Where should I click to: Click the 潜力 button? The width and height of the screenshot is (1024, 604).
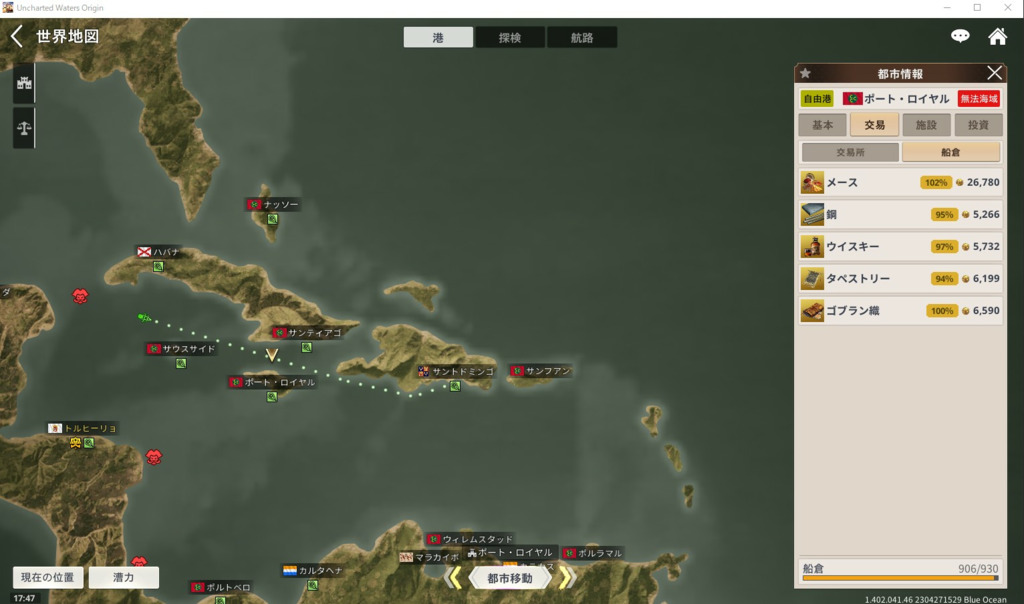pos(123,577)
